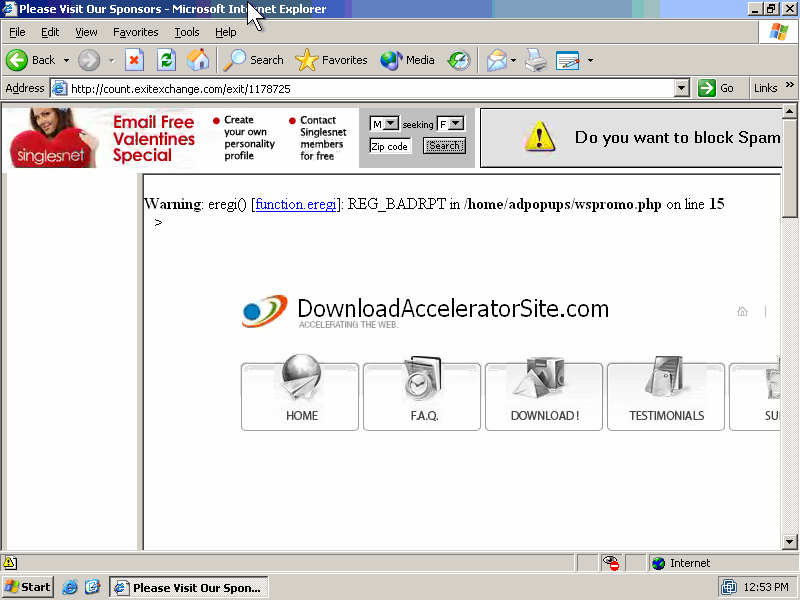800x600 pixels.
Task: Expand the address bar URL dropdown
Action: (x=682, y=88)
